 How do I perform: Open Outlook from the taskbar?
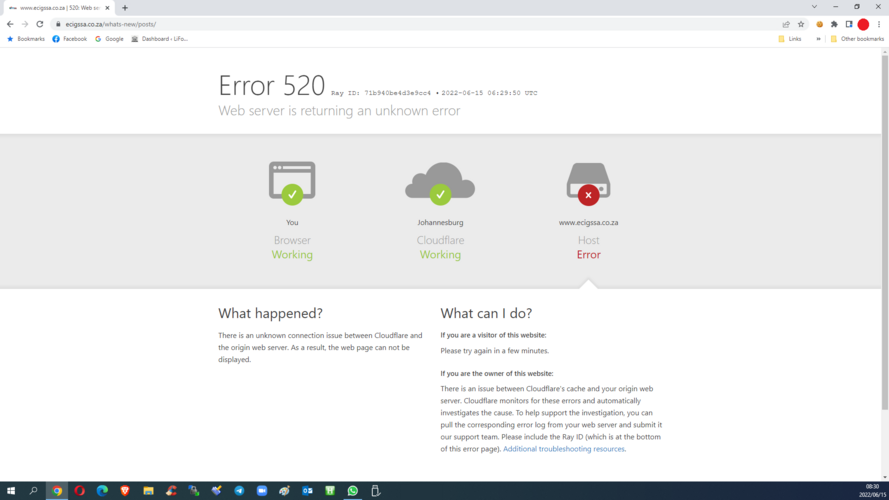tap(307, 491)
